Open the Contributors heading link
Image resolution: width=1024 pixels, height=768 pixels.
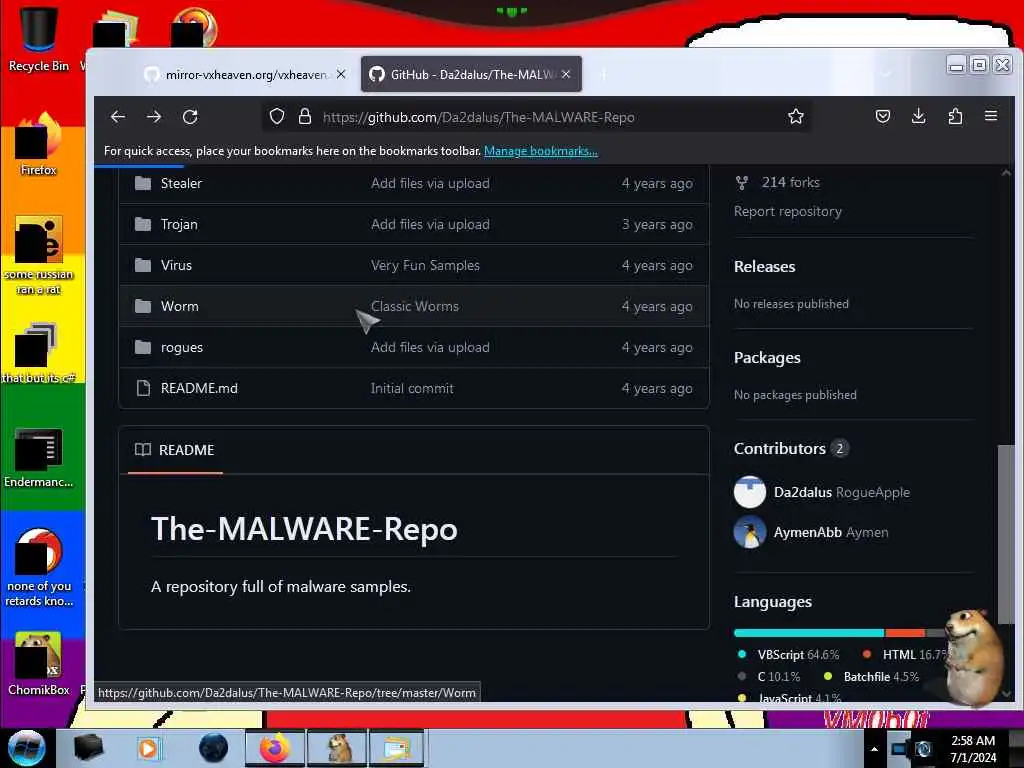pos(780,449)
